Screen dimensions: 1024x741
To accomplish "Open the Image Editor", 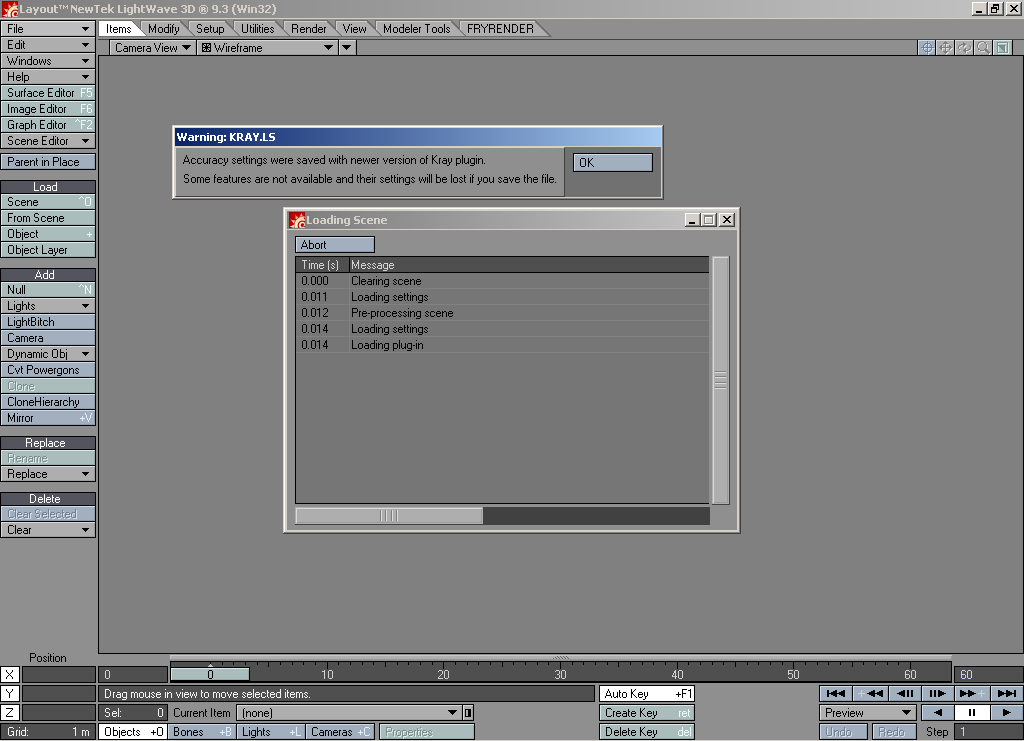I will point(48,109).
